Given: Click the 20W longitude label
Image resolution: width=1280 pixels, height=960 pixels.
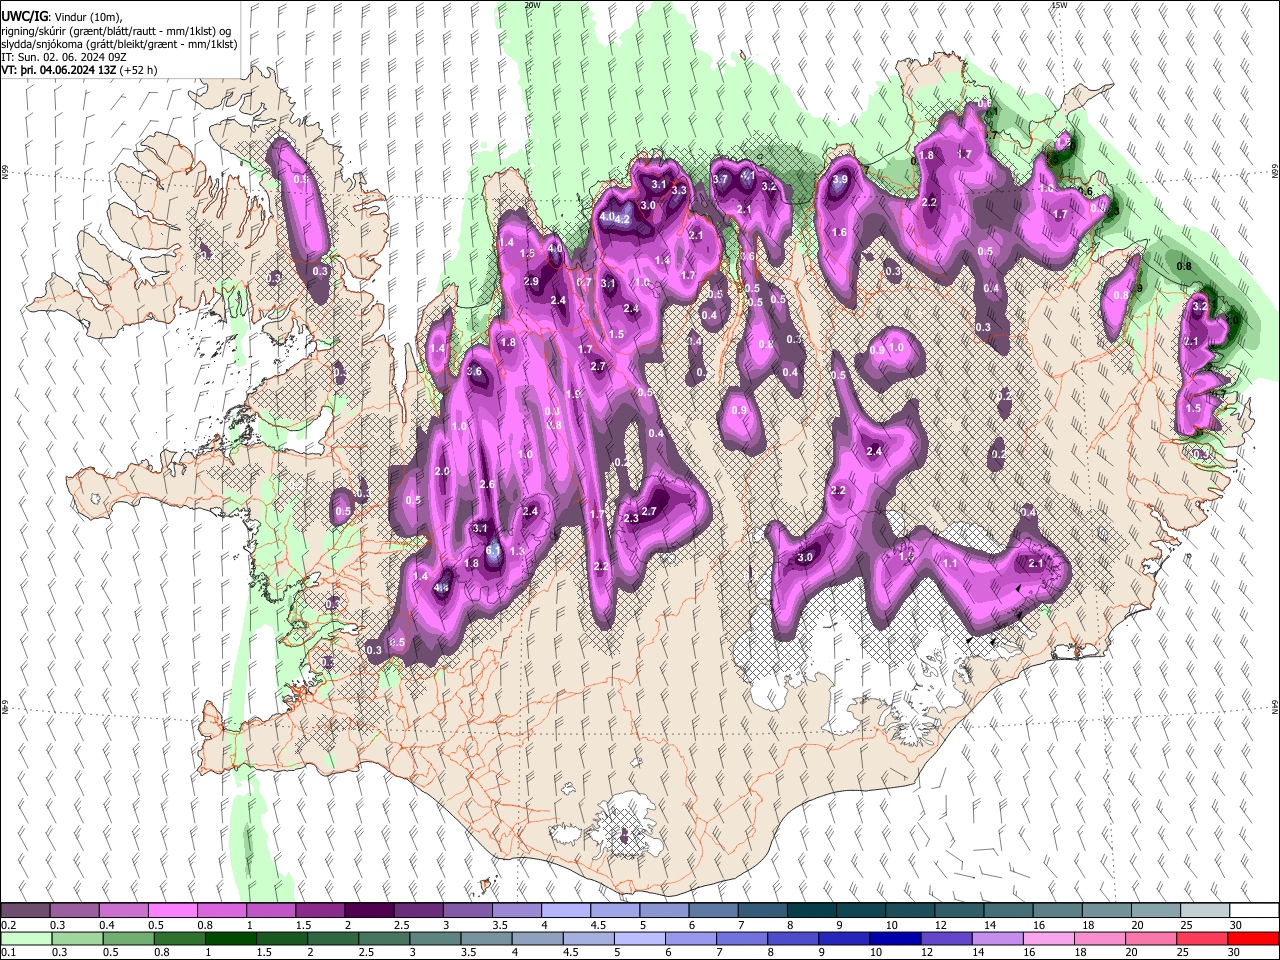Looking at the screenshot, I should pyautogui.click(x=532, y=5).
